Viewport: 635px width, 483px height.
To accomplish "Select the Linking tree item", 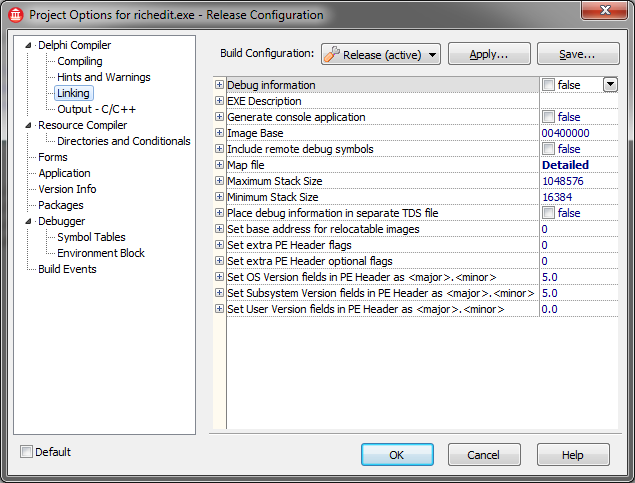I will click(x=73, y=93).
